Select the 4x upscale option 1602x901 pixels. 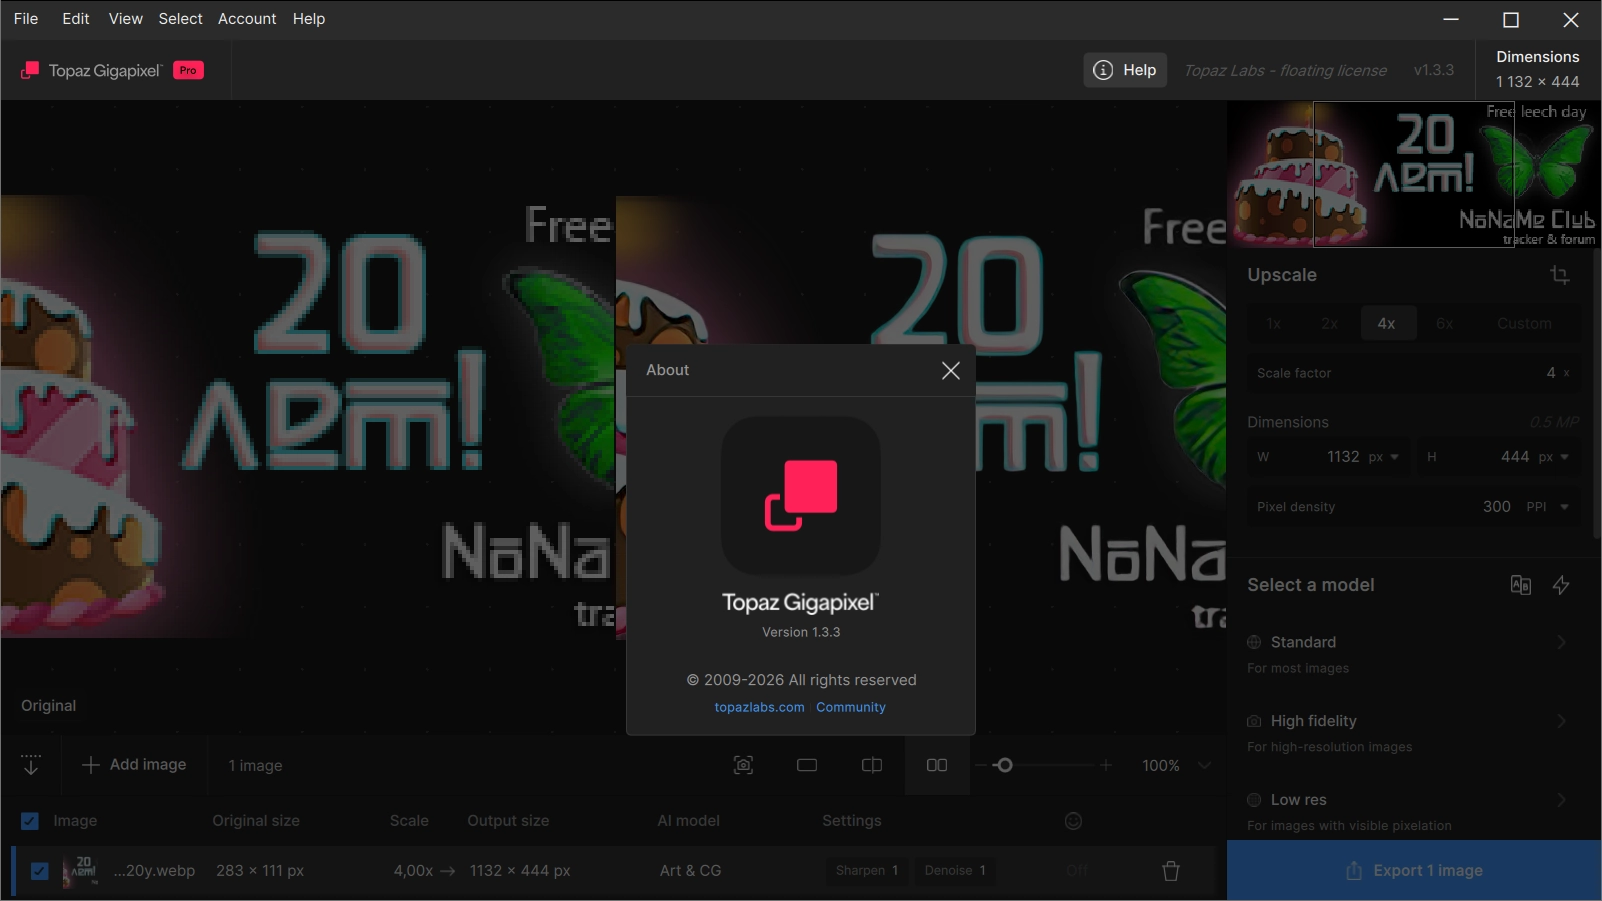pos(1387,323)
